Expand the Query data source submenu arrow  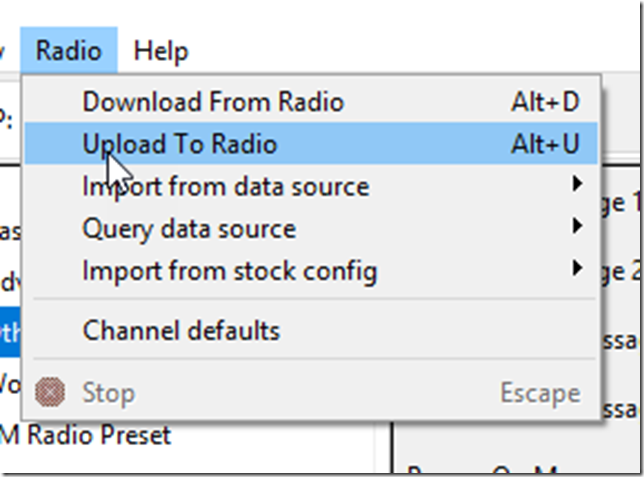click(x=577, y=228)
